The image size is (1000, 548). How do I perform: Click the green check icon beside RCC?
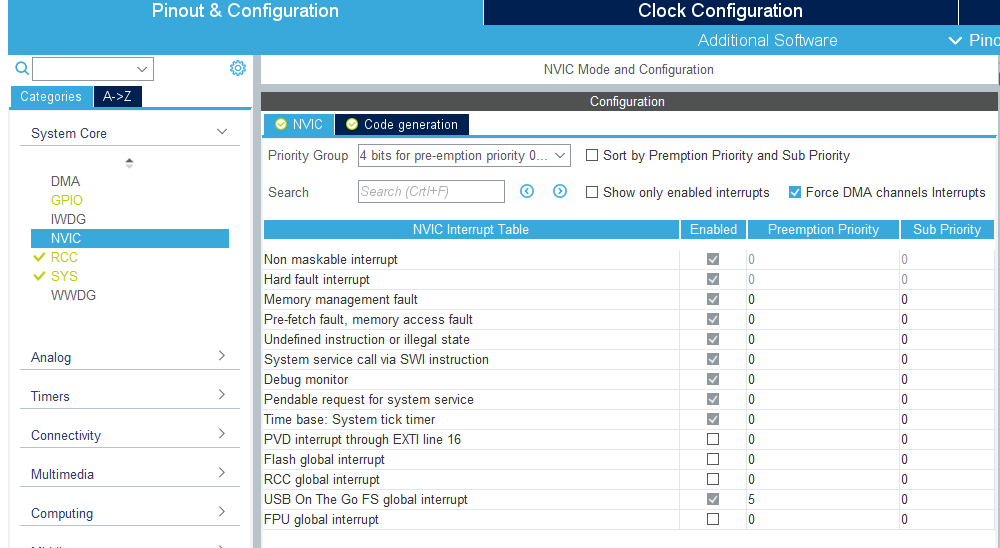pyautogui.click(x=40, y=257)
